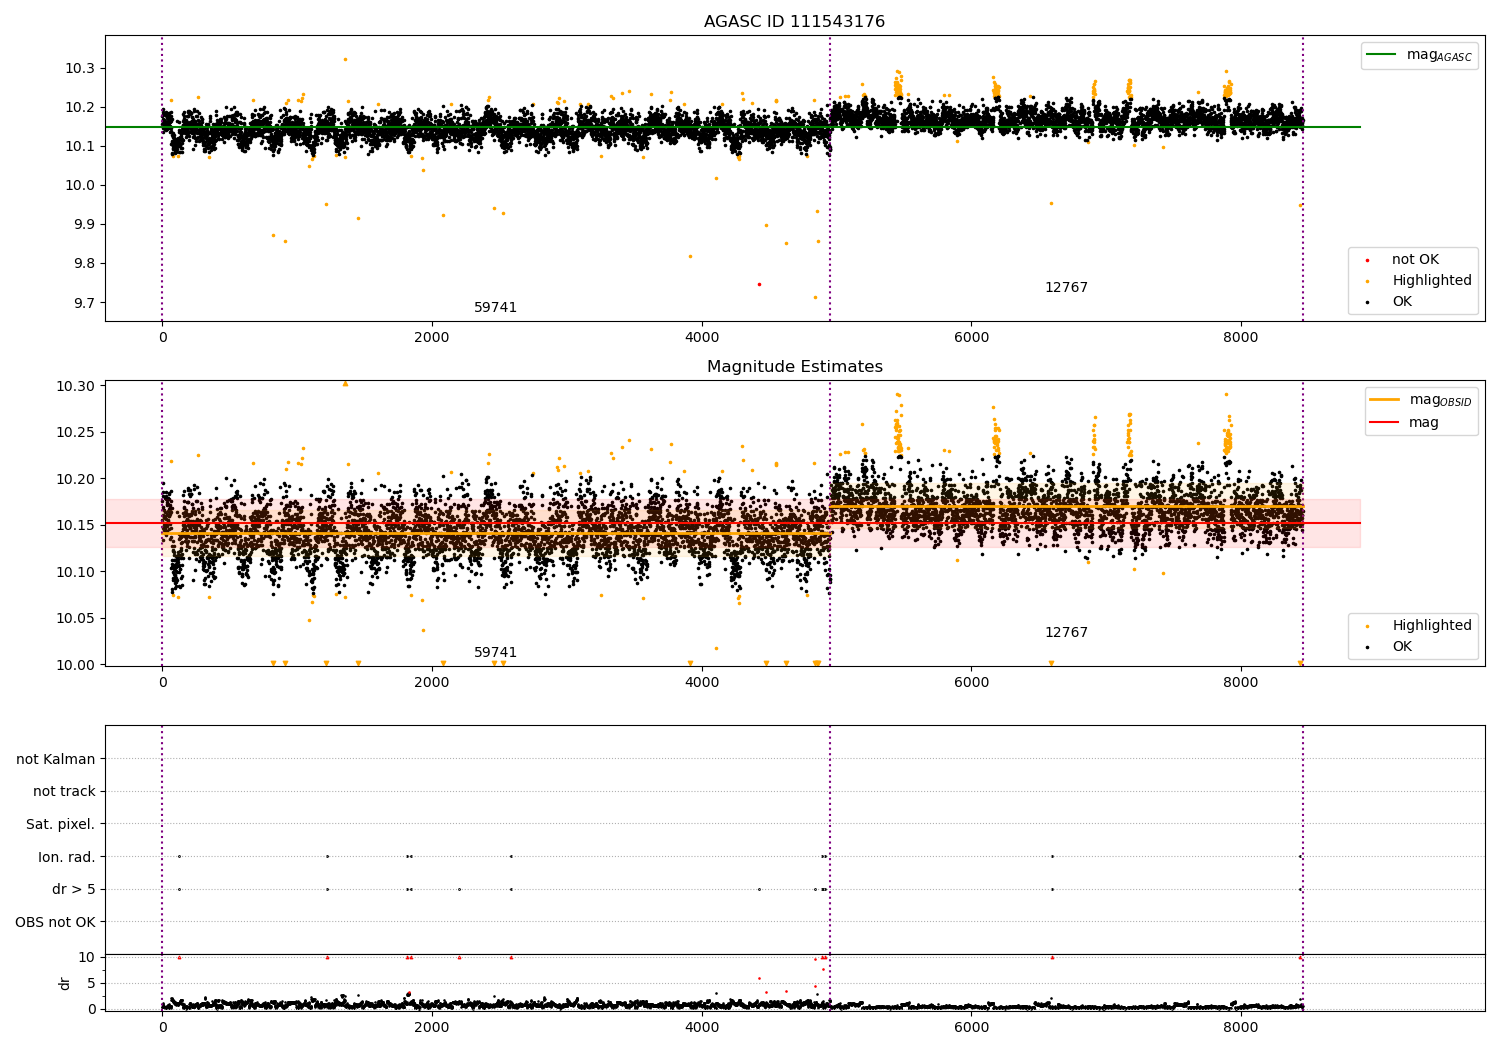Viewport: 1500px width, 1050px height.
Task: Click the 10.30 y-tick of the middle plot
Action: 77,386
